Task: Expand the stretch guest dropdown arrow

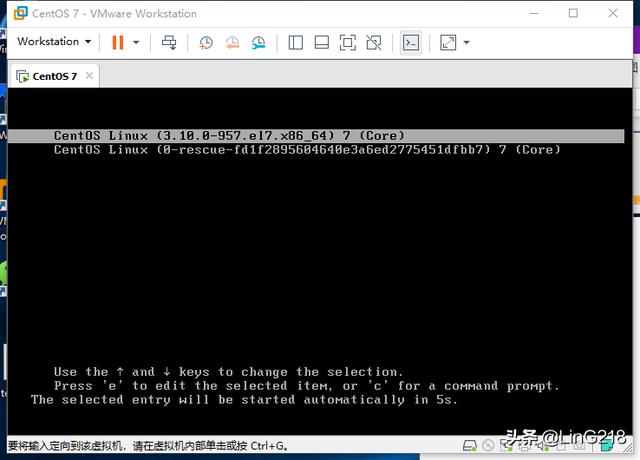Action: point(467,42)
